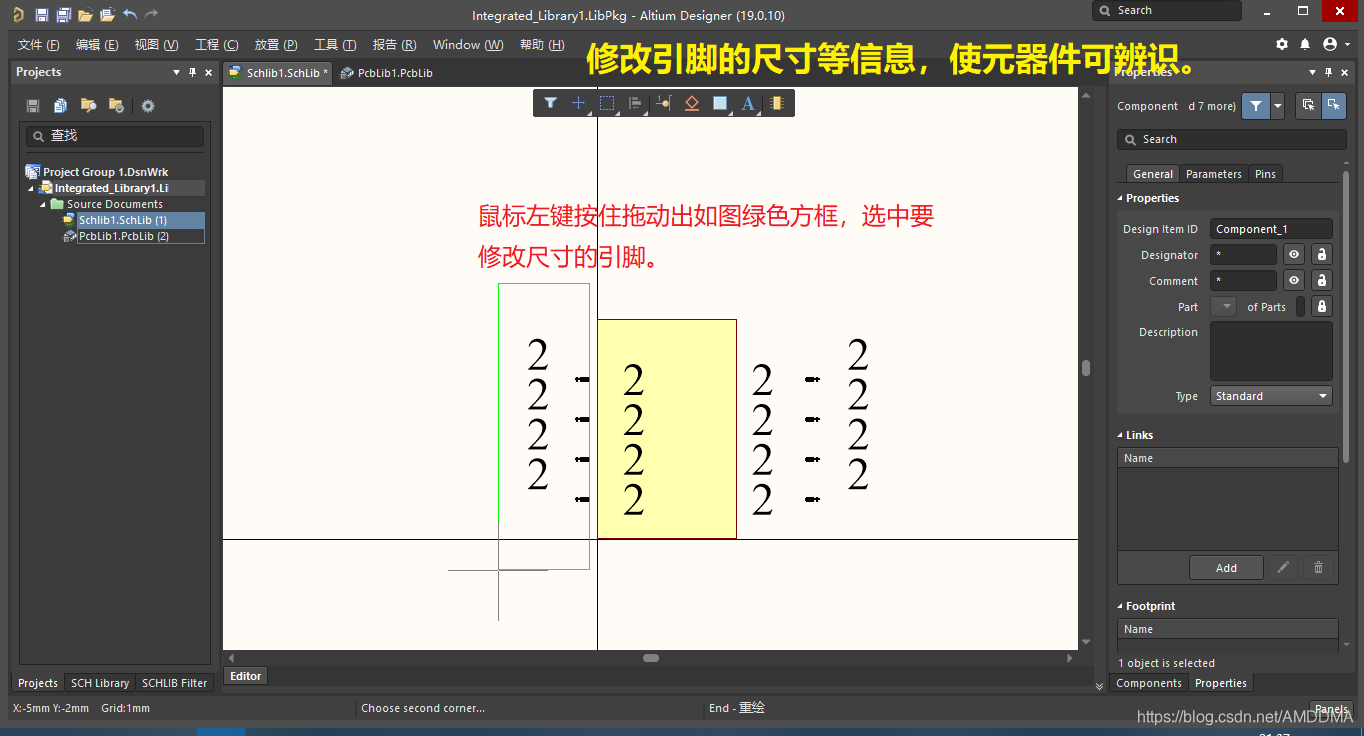Collapse the Links section
The height and width of the screenshot is (736, 1364).
(x=1121, y=435)
